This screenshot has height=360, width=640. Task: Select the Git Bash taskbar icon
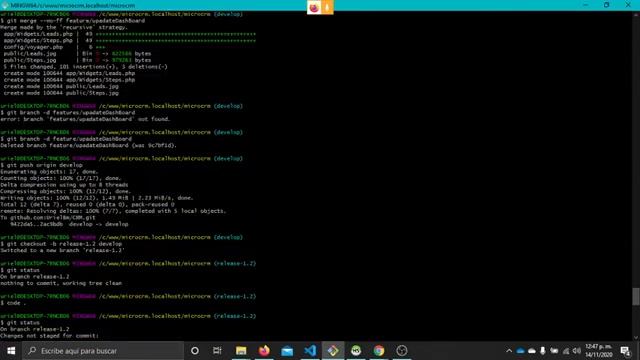333,351
